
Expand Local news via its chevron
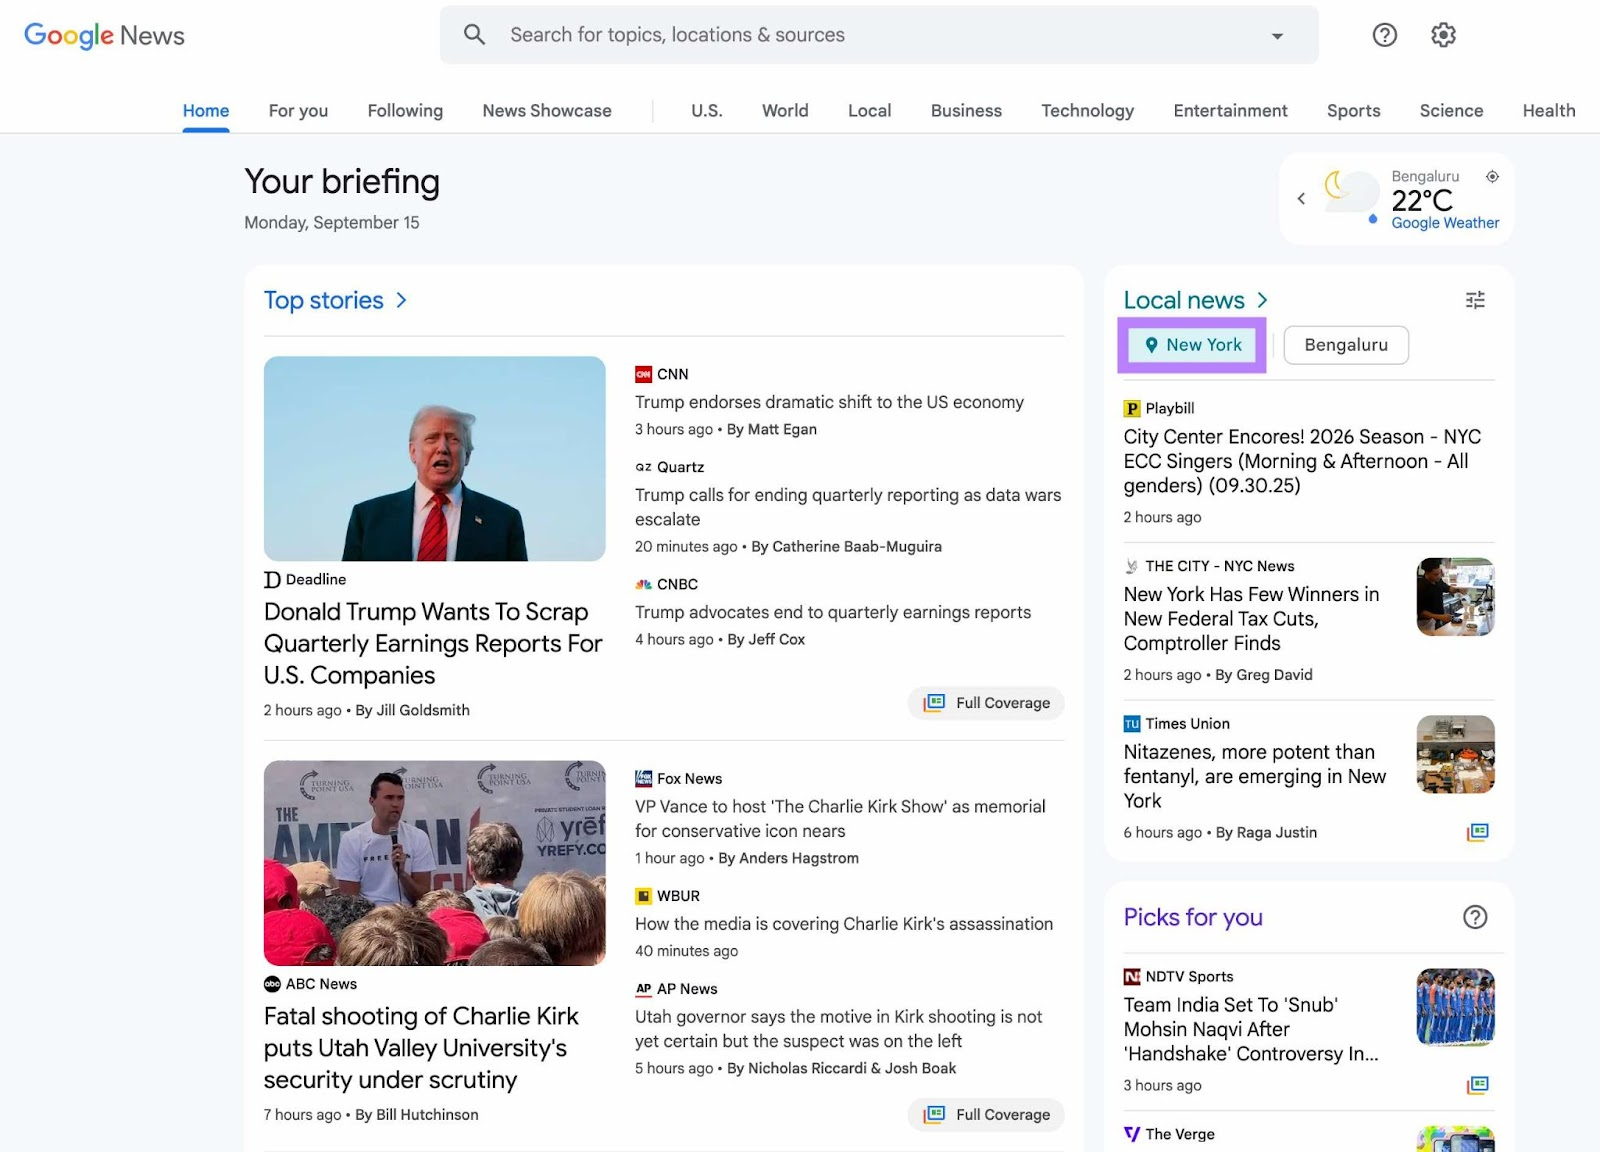pos(1262,299)
